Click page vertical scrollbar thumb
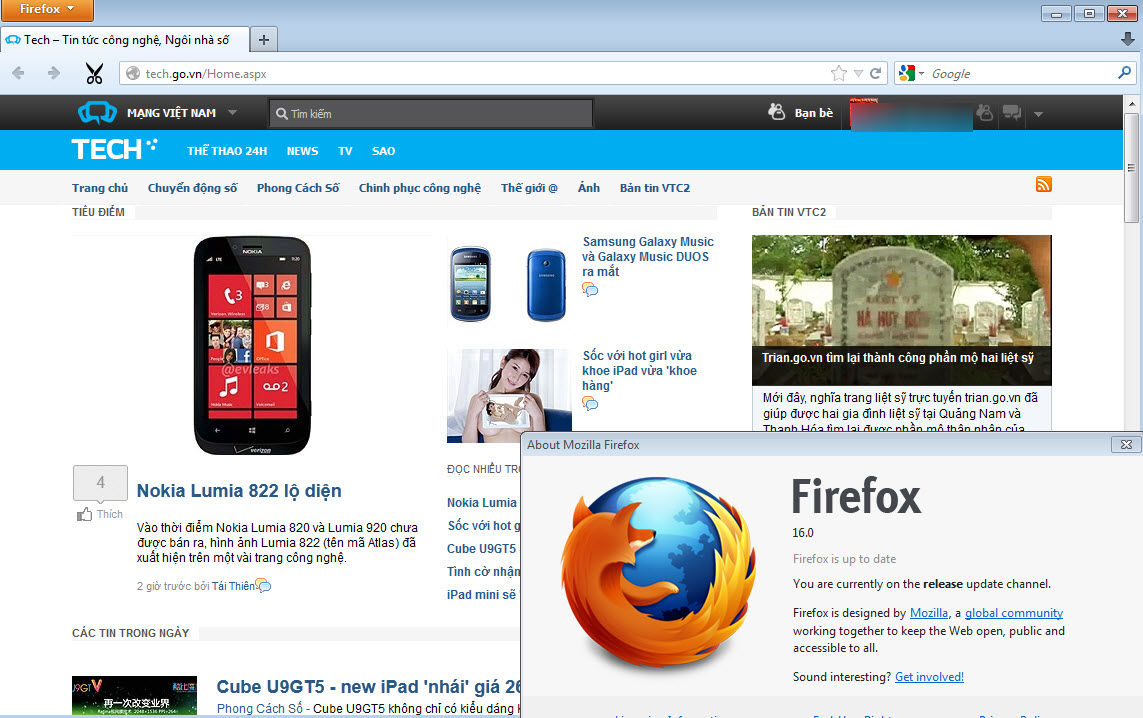 1131,168
